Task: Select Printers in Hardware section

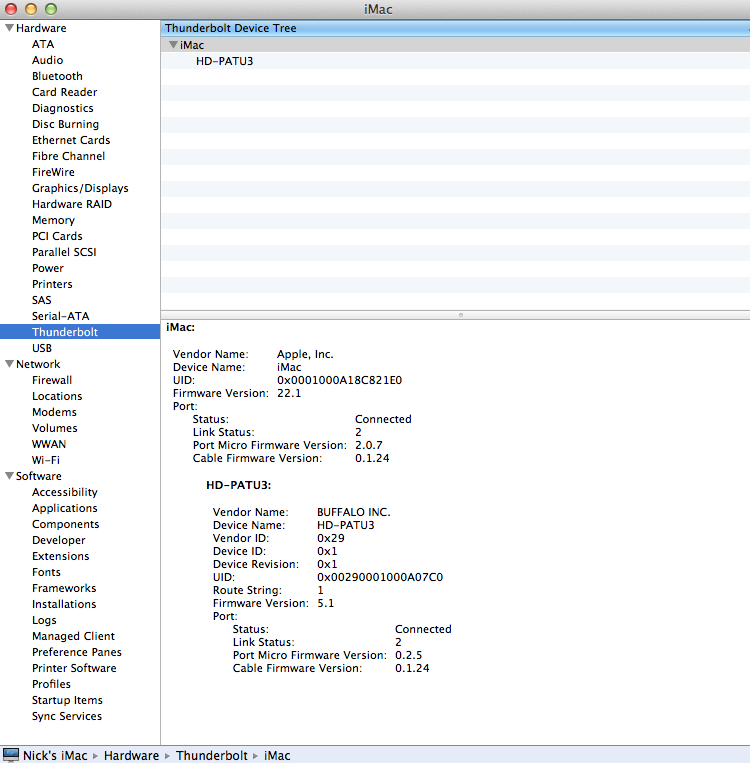Action: (x=52, y=284)
